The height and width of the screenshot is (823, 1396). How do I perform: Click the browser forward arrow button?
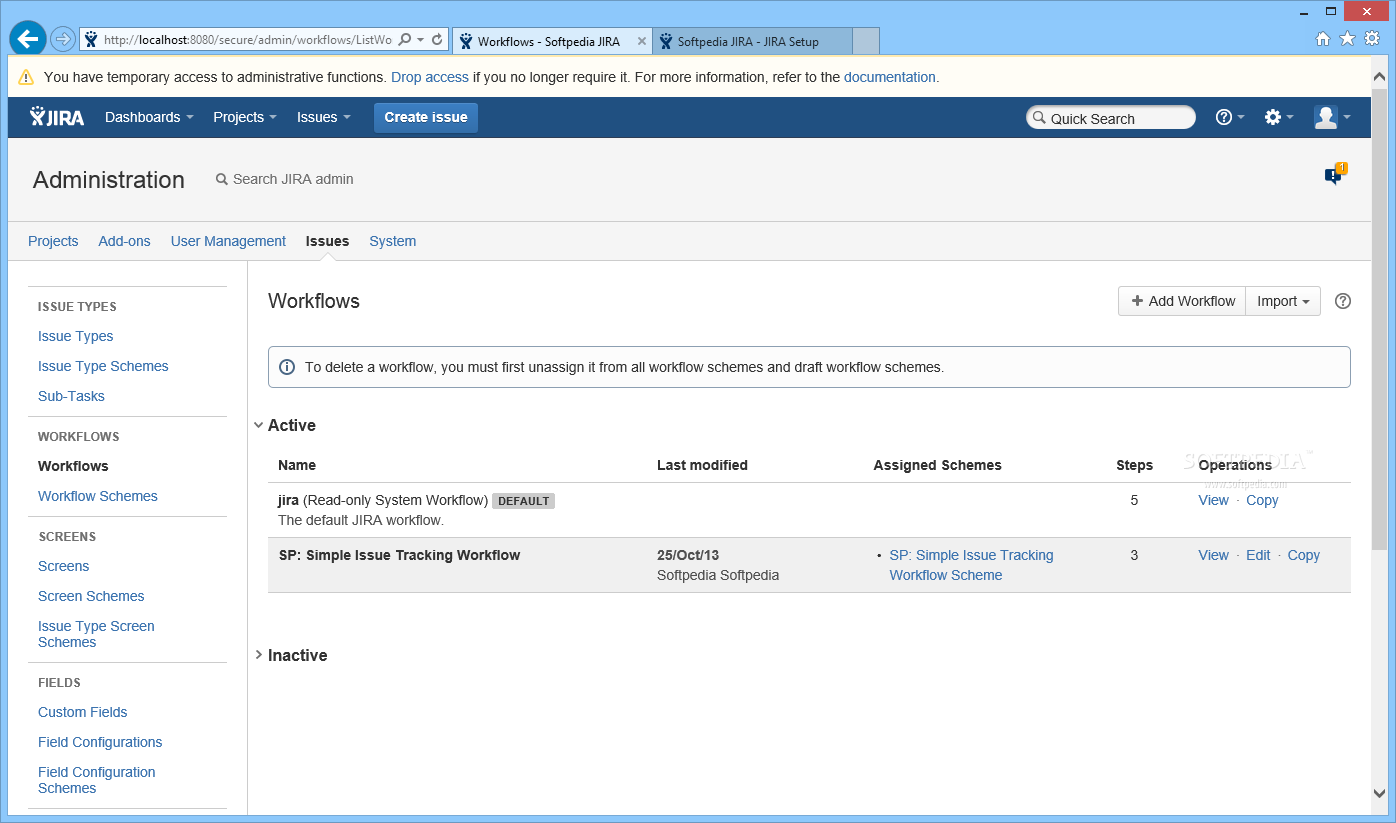point(63,40)
